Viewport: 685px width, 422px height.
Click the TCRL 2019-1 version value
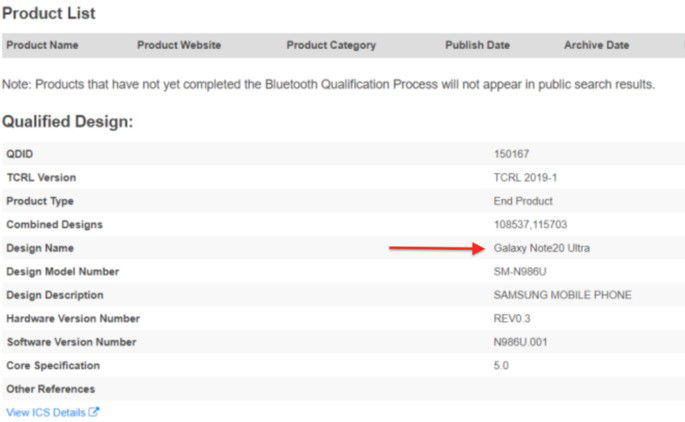526,177
